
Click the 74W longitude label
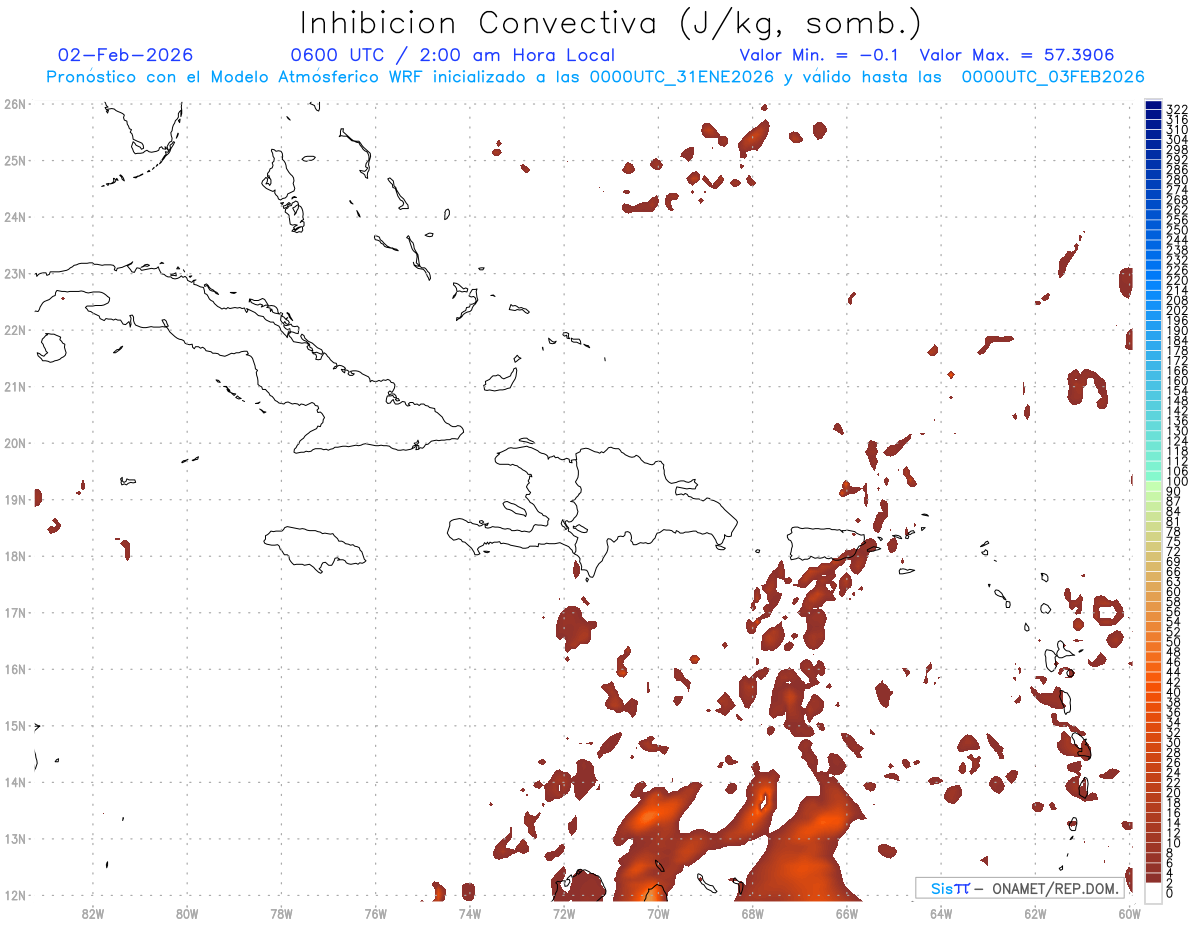pos(470,912)
